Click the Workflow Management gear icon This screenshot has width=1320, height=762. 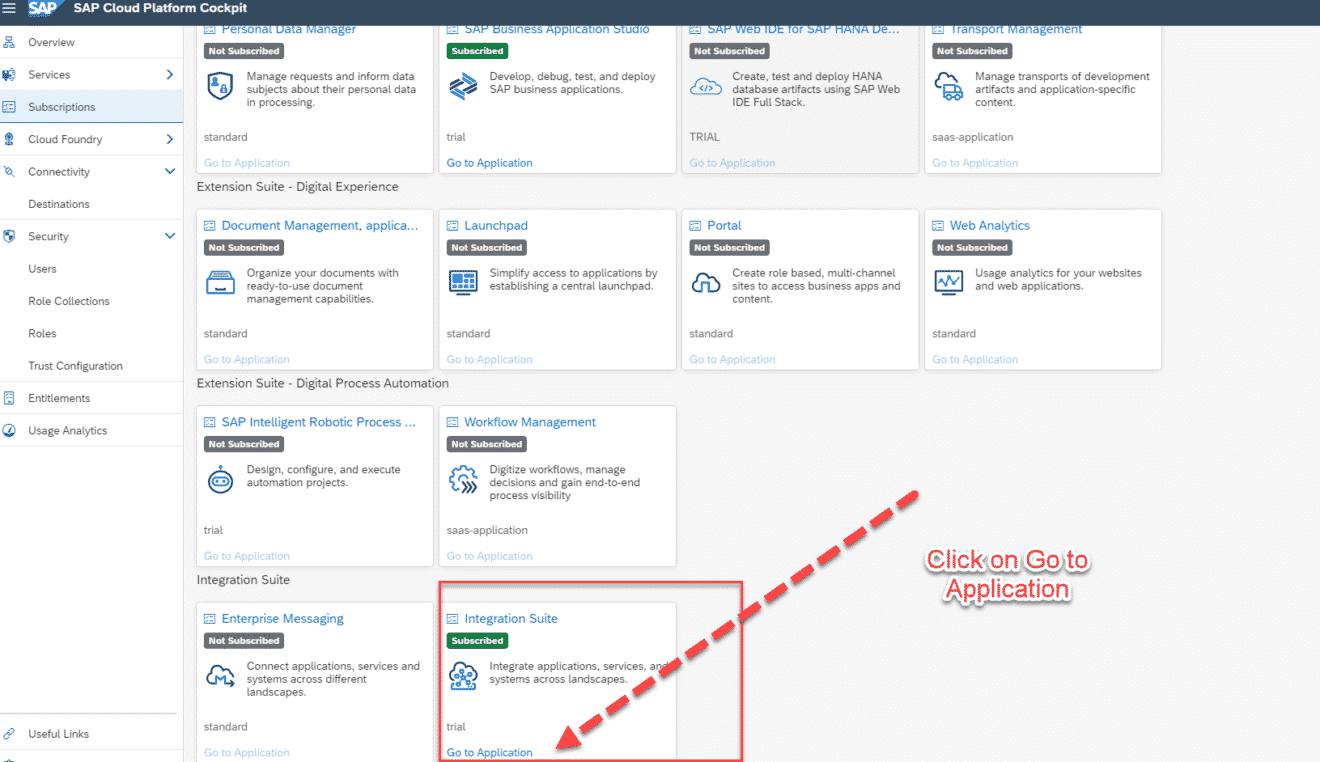coord(463,480)
